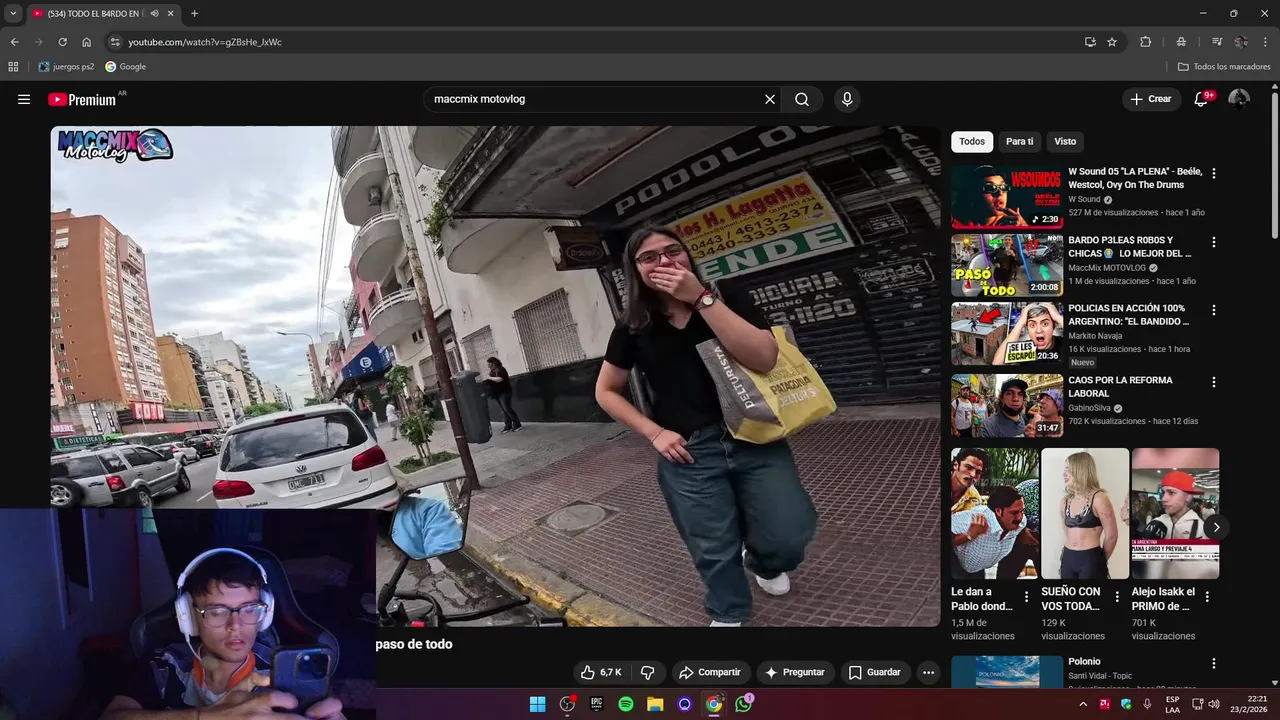Click the install app icon in address bar
1280x720 pixels.
pyautogui.click(x=1090, y=42)
